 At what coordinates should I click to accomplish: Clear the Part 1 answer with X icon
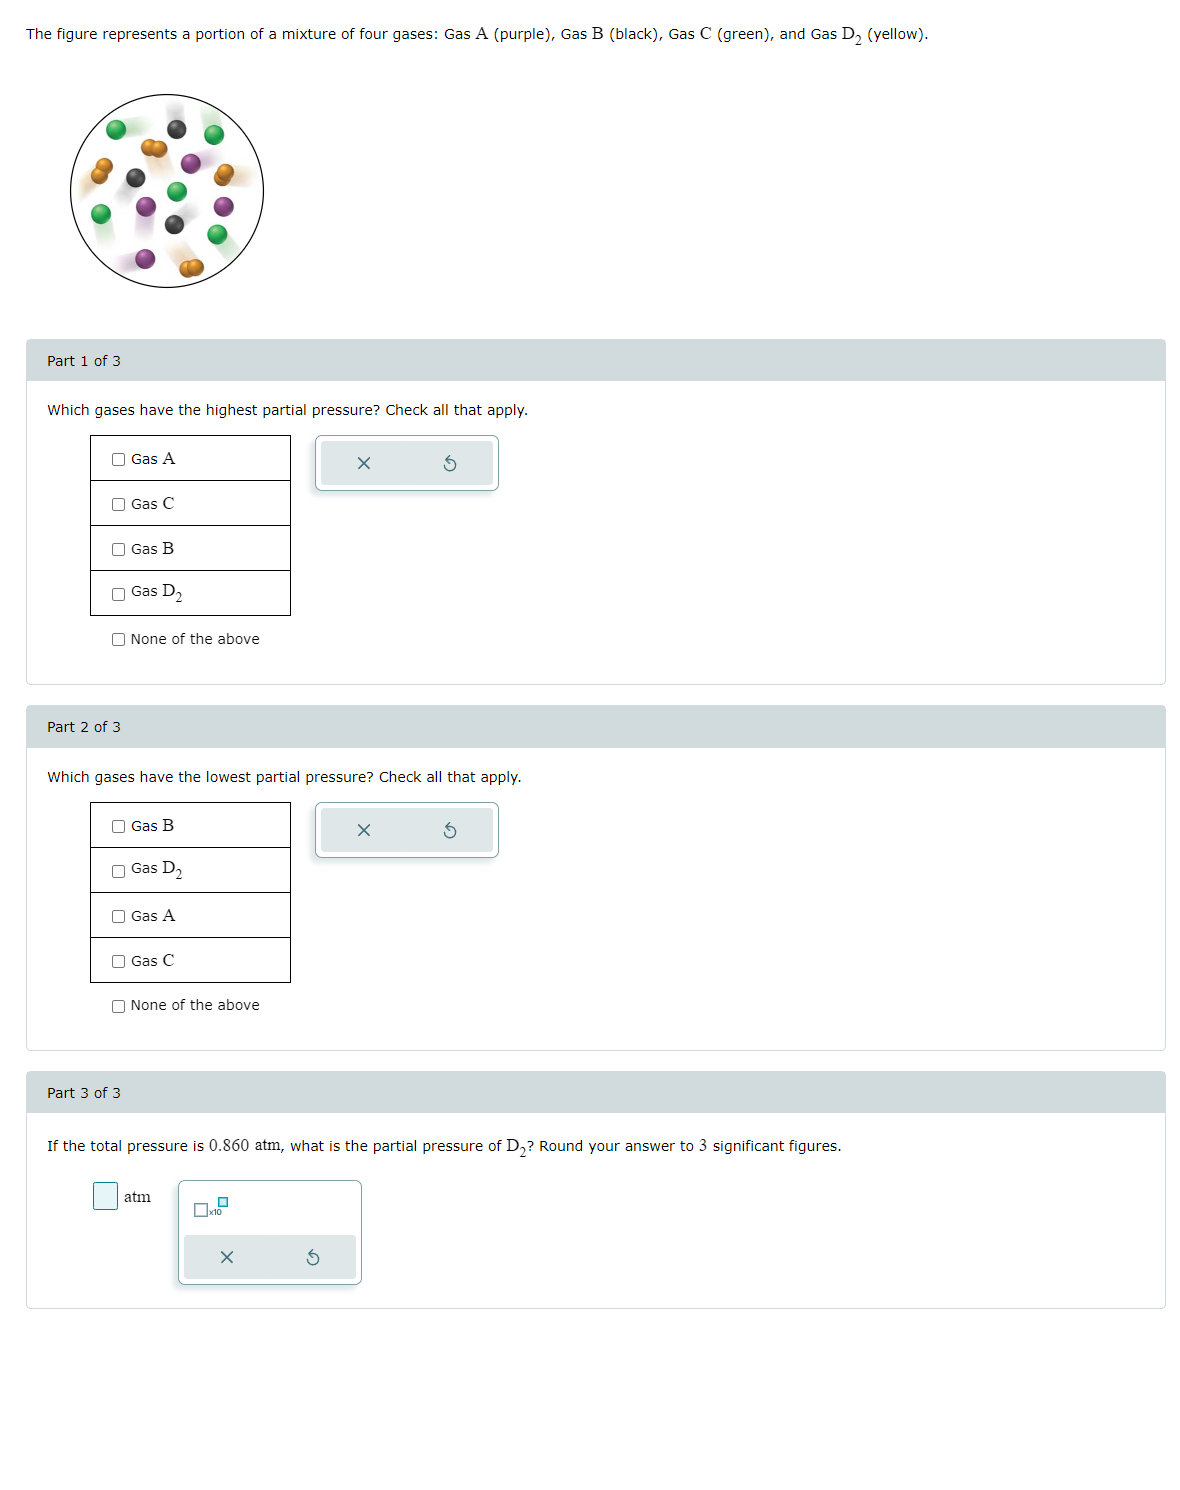pyautogui.click(x=364, y=463)
